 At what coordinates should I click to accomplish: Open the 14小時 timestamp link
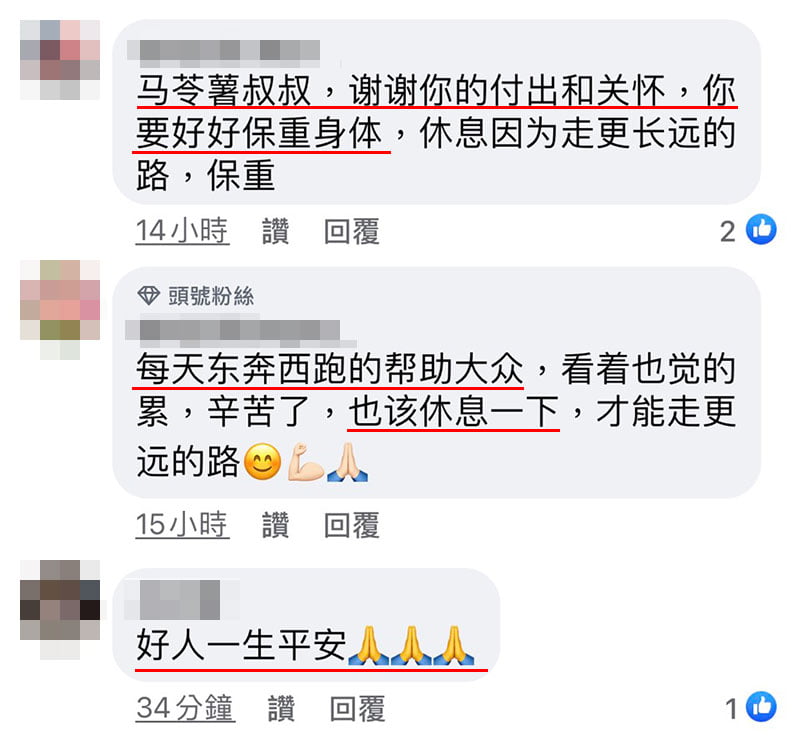[182, 231]
